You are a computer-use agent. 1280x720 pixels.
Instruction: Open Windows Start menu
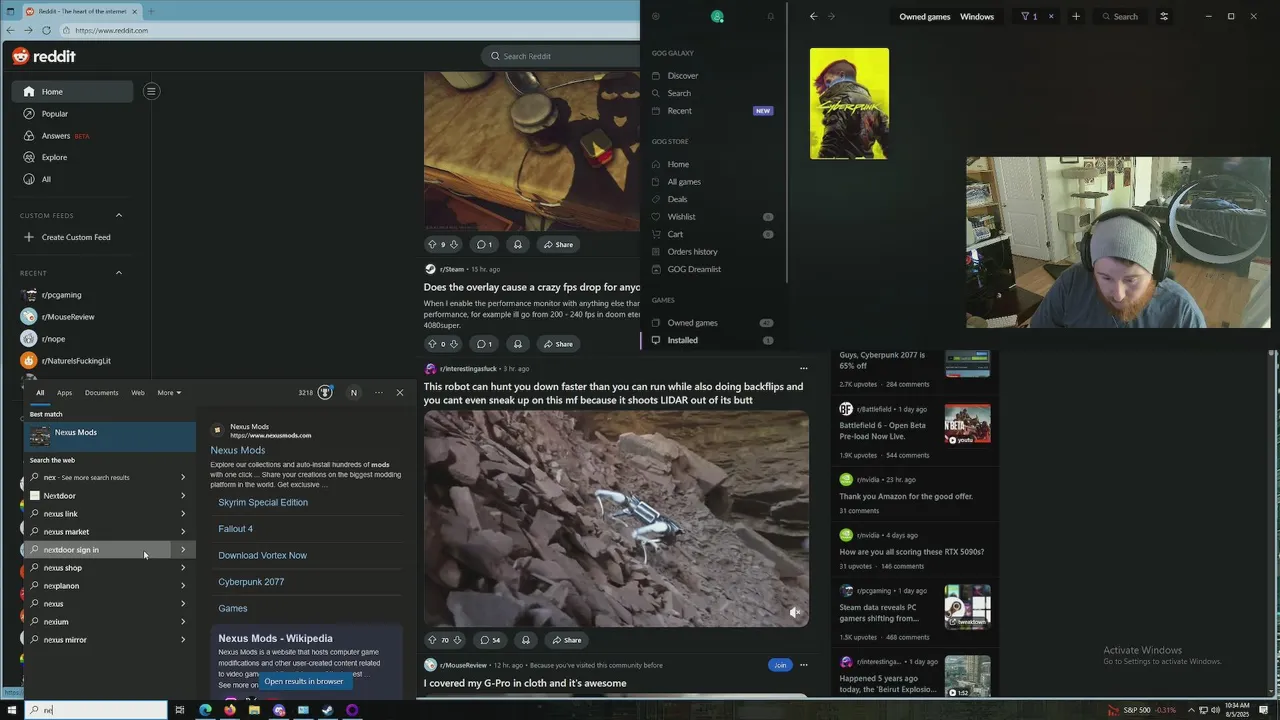click(x=11, y=710)
